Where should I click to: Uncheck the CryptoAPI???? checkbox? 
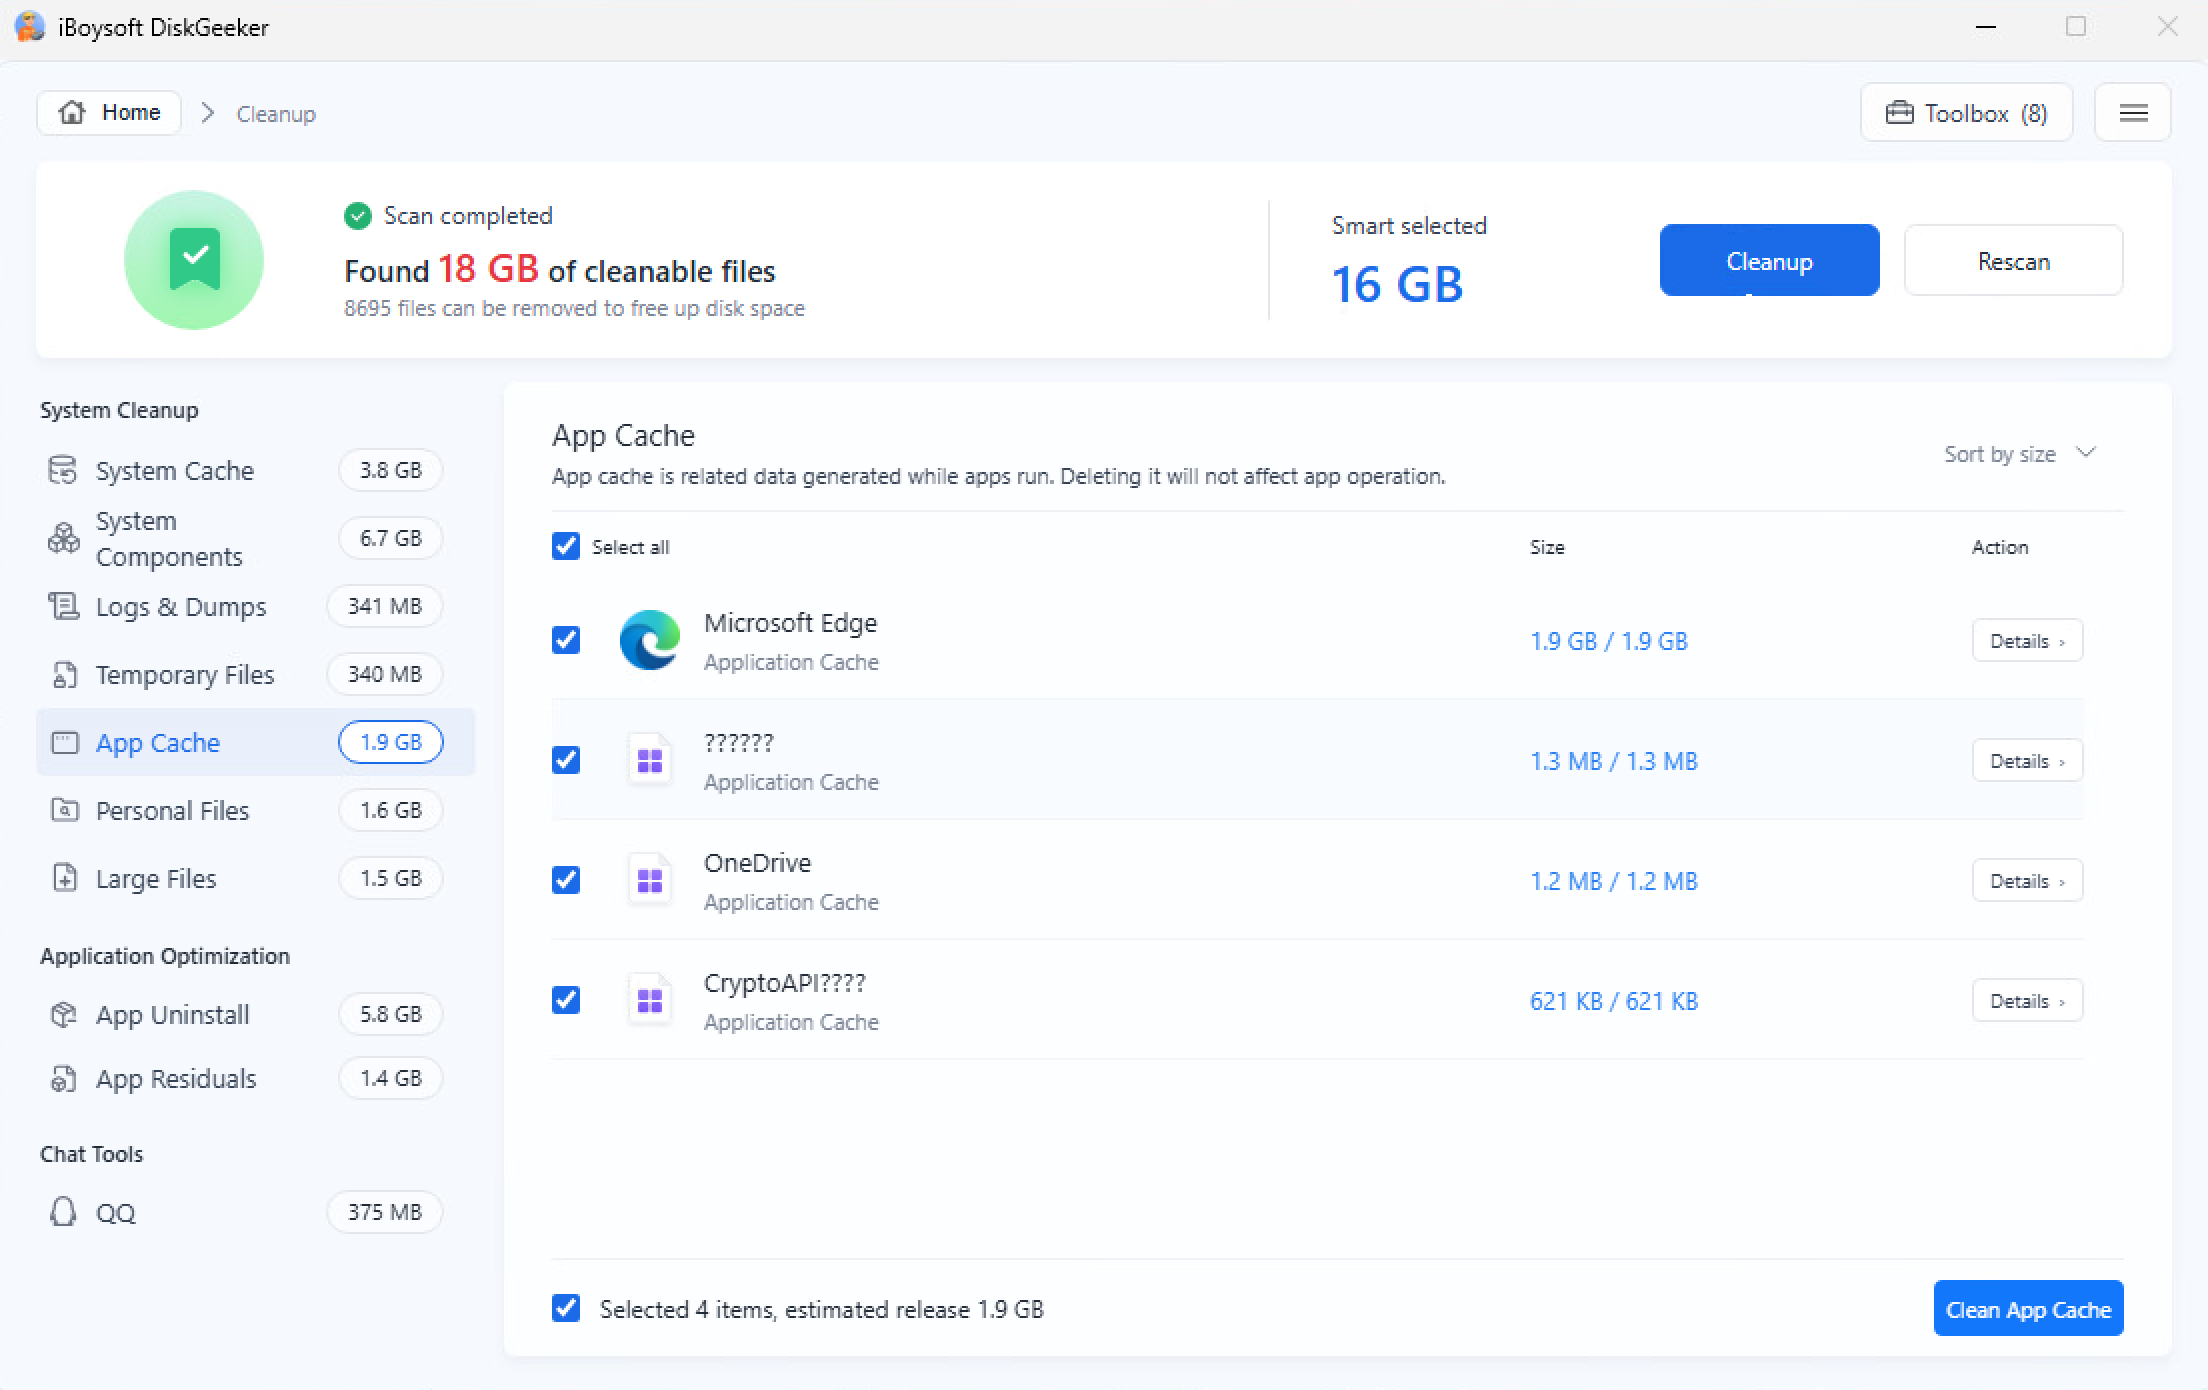566,1000
